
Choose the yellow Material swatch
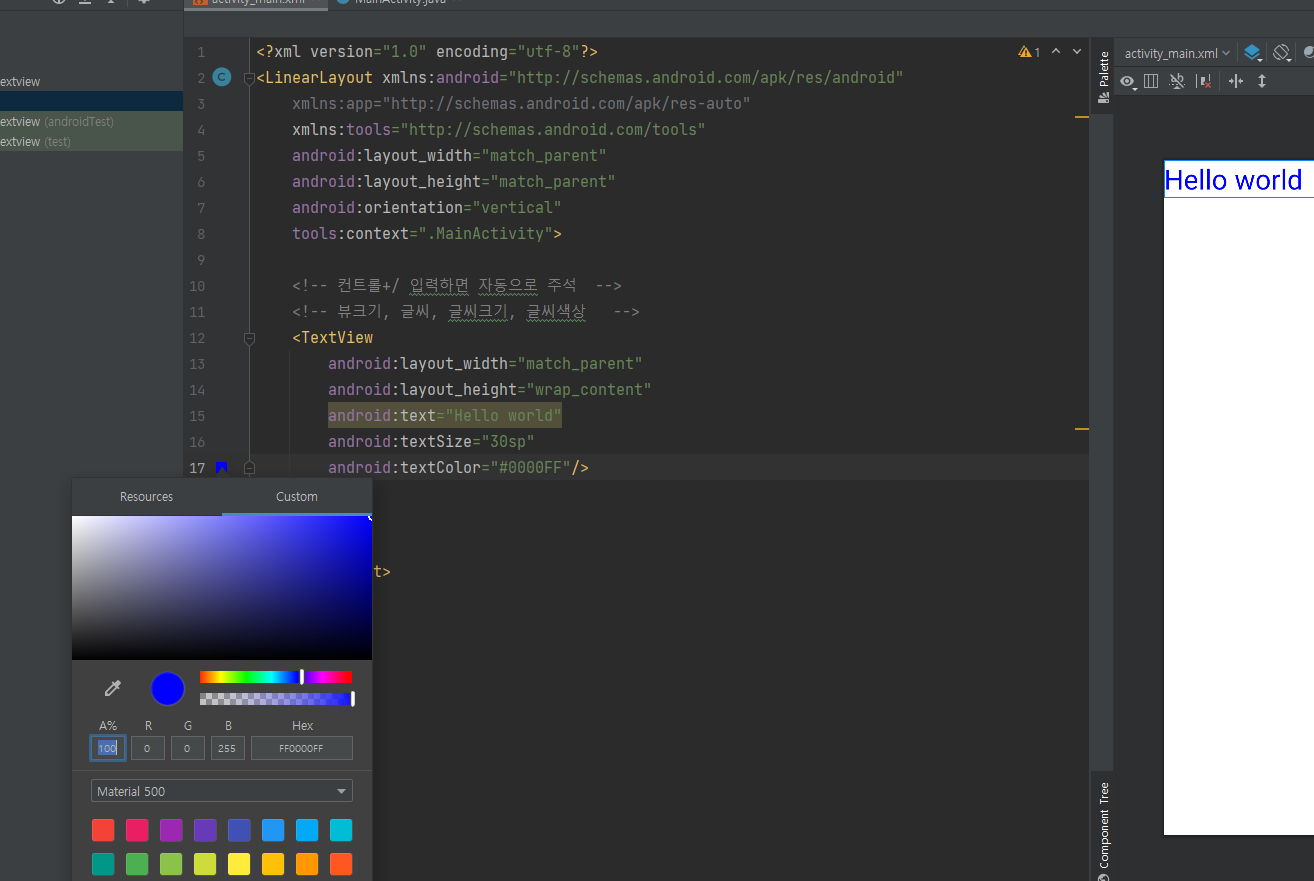[239, 864]
